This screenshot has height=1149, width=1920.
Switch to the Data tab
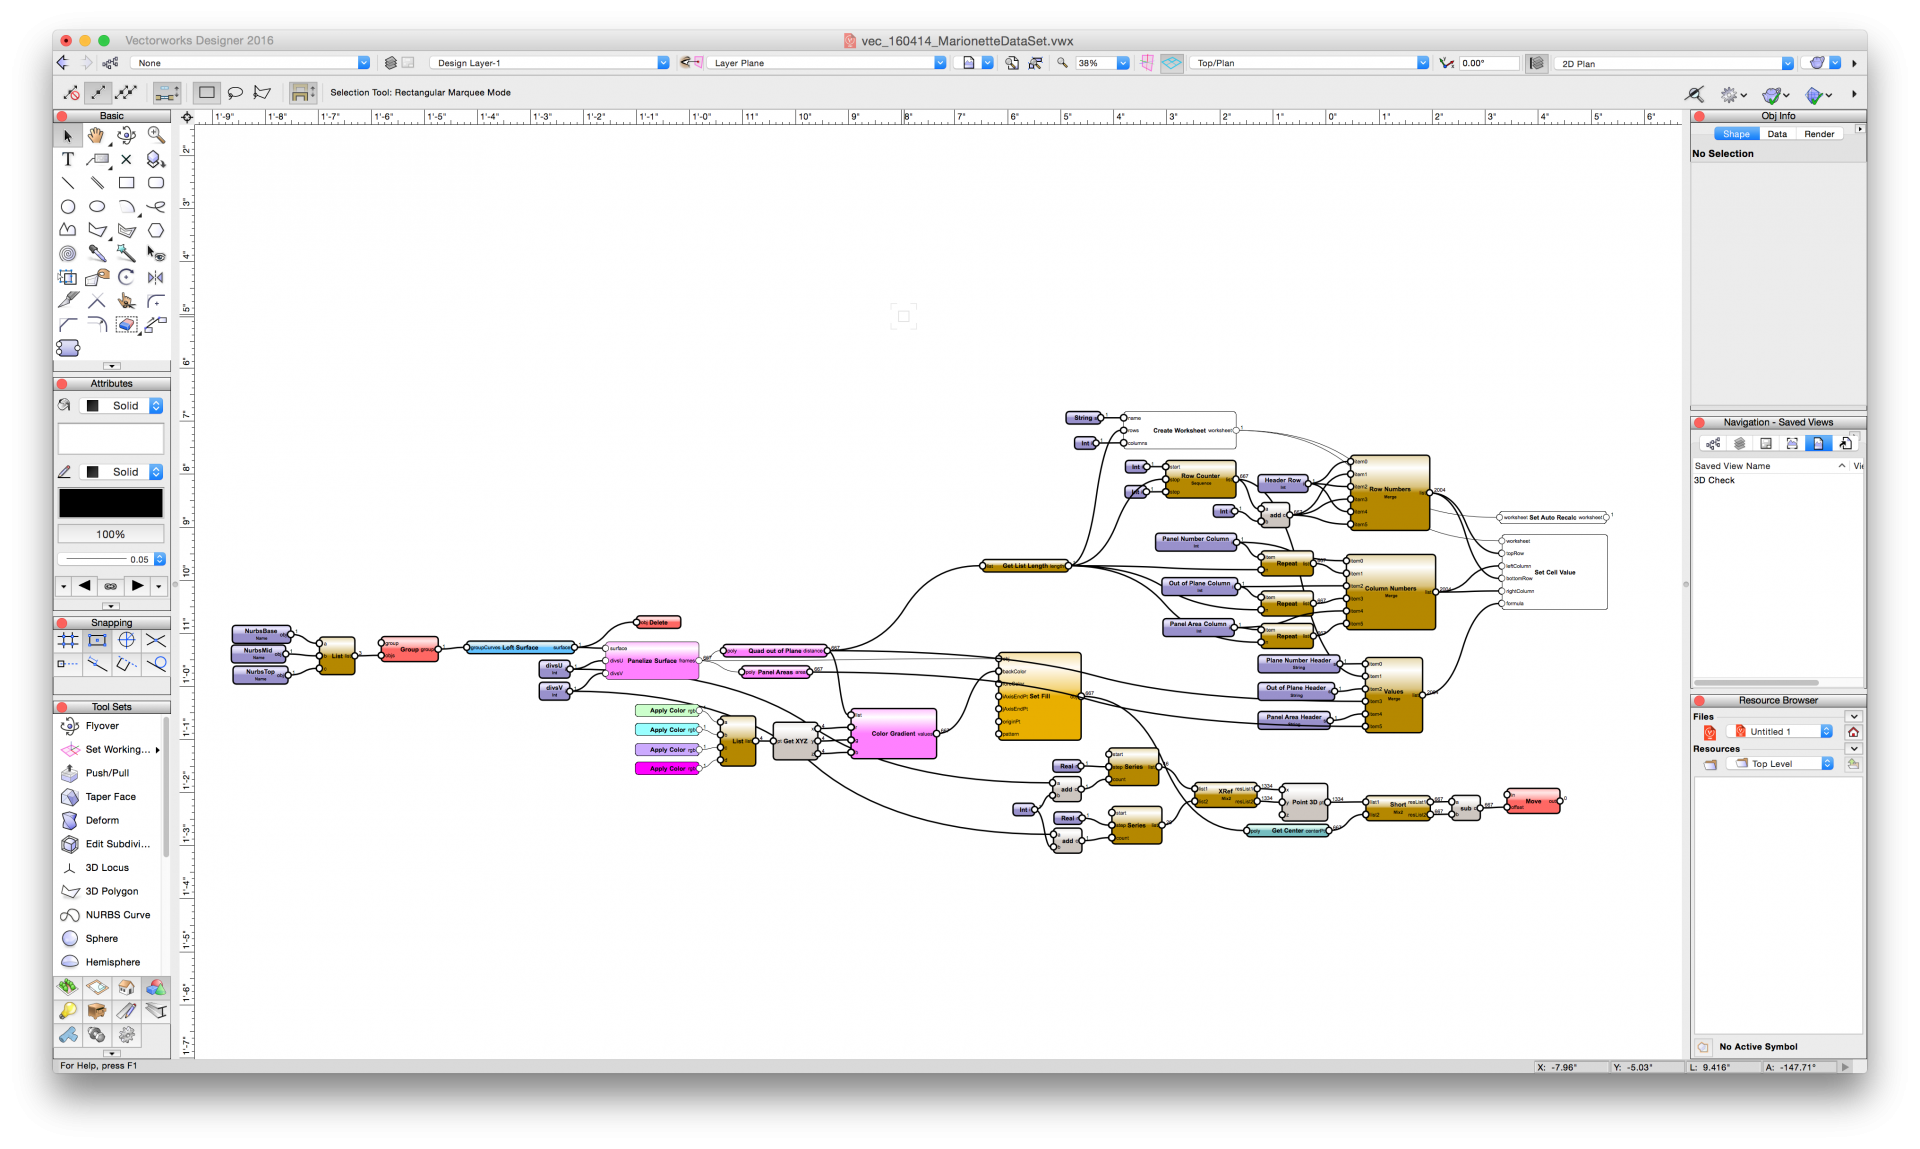(1776, 134)
